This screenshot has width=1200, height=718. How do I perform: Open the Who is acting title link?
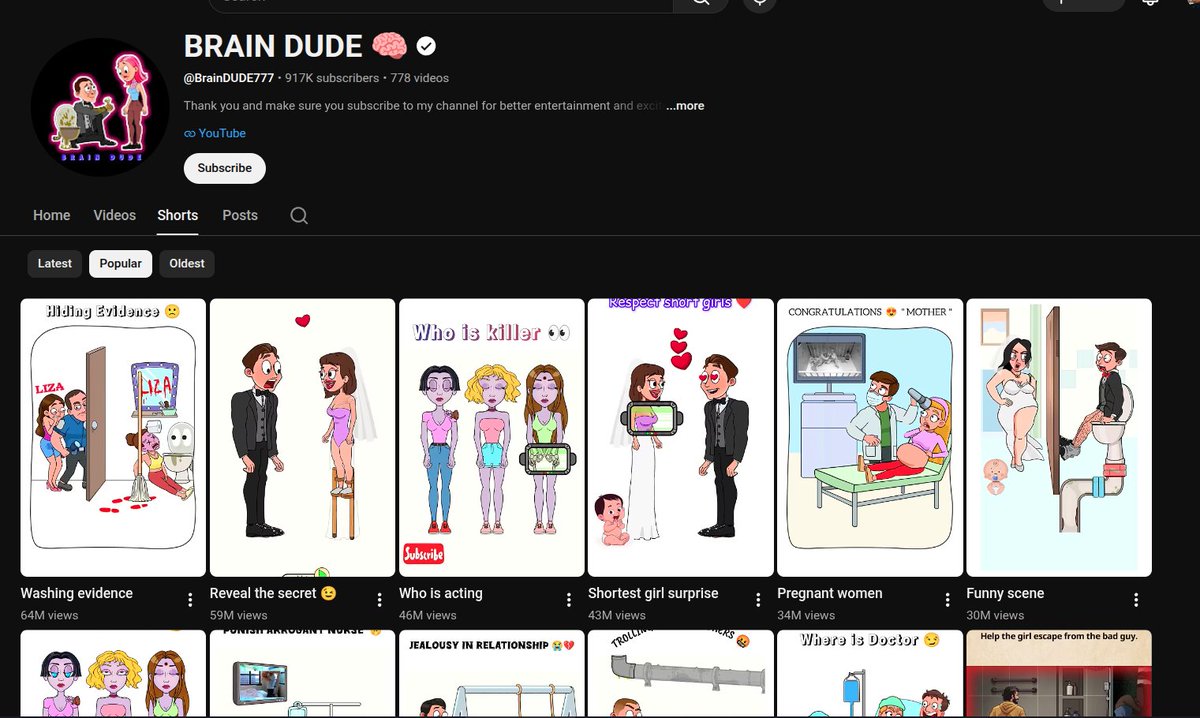pyautogui.click(x=441, y=593)
